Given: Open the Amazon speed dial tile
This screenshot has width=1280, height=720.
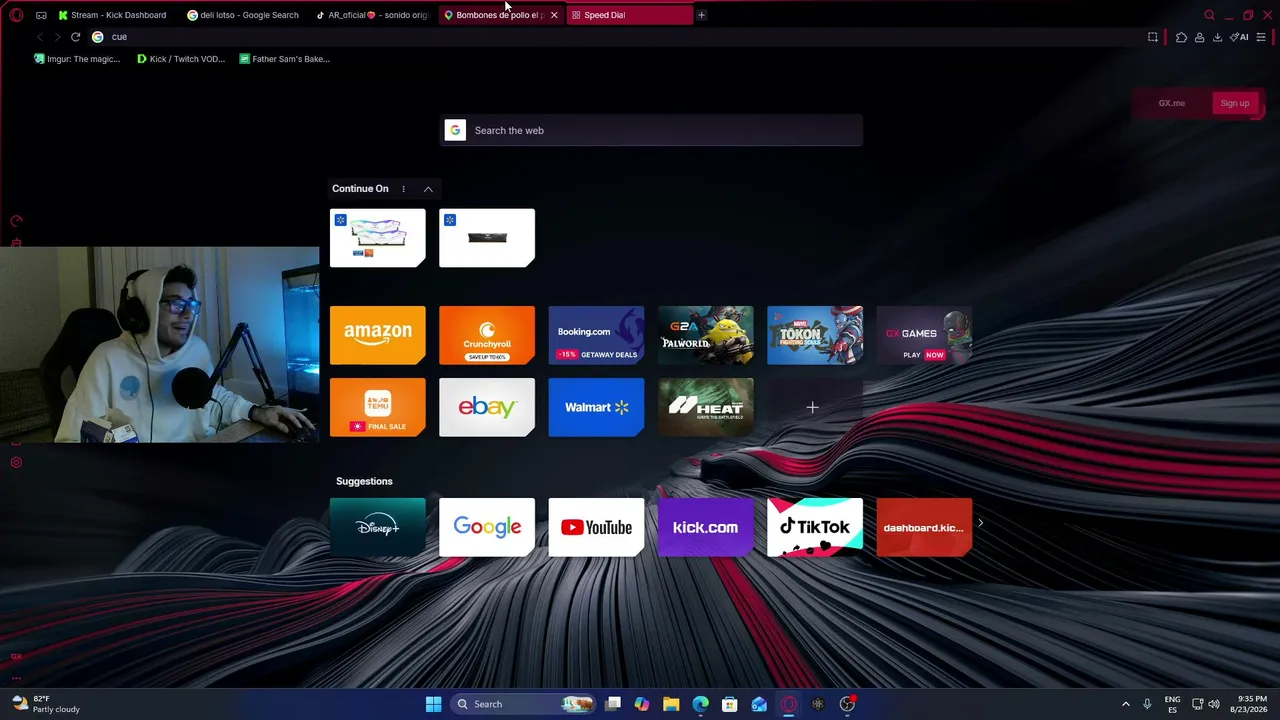Looking at the screenshot, I should (377, 335).
